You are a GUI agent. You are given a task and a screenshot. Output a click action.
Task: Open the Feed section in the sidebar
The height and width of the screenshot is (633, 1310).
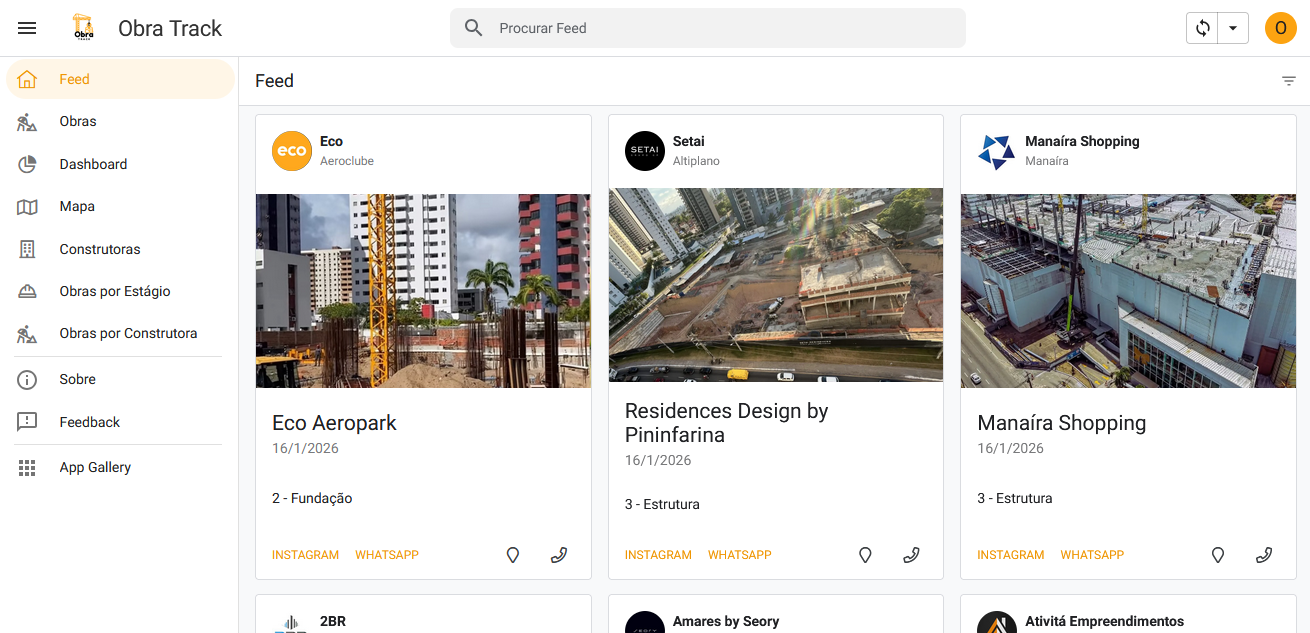click(73, 78)
